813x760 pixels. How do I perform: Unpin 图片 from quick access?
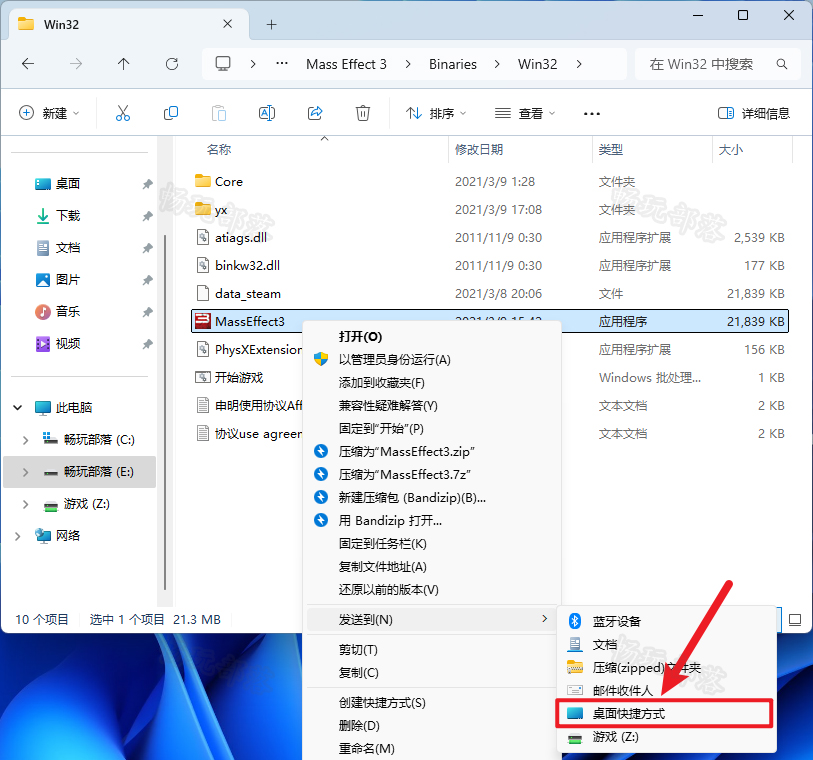click(x=148, y=280)
